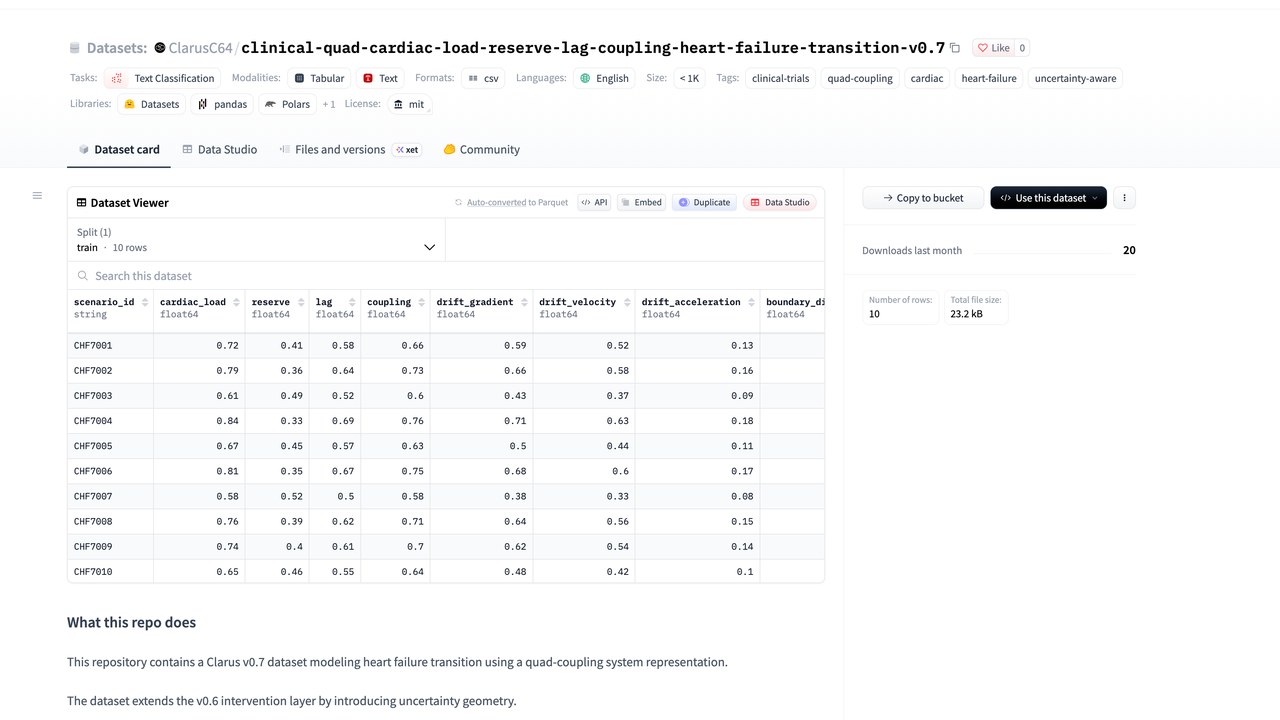Open Data Studio from viewer header
The width and height of the screenshot is (1280, 720).
click(x=780, y=202)
